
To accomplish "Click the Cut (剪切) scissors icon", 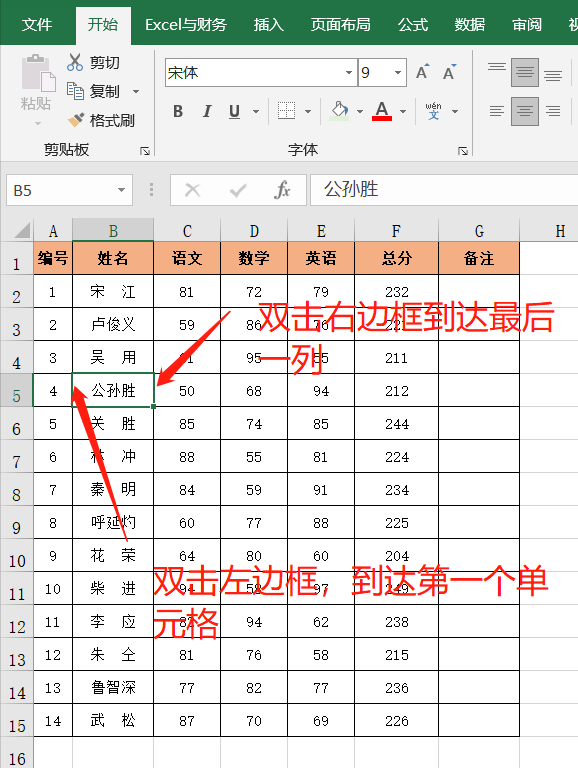I will (75, 62).
